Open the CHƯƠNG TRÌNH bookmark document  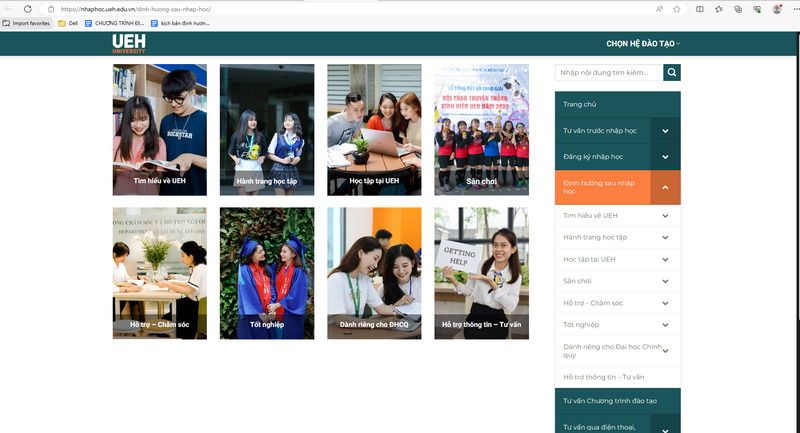click(114, 23)
